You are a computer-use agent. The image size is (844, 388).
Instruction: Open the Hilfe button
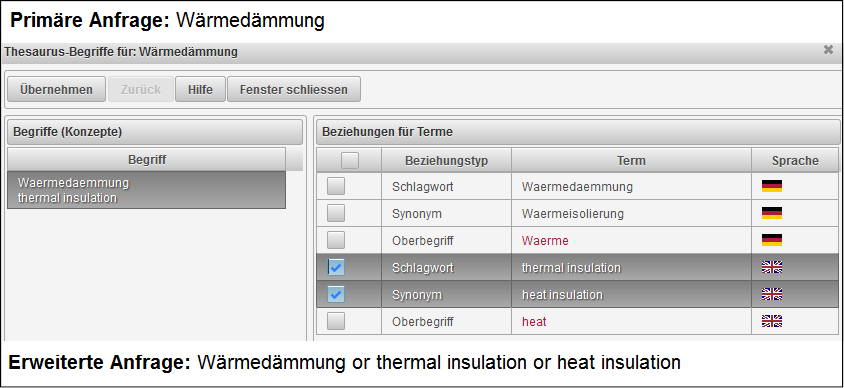pos(200,89)
